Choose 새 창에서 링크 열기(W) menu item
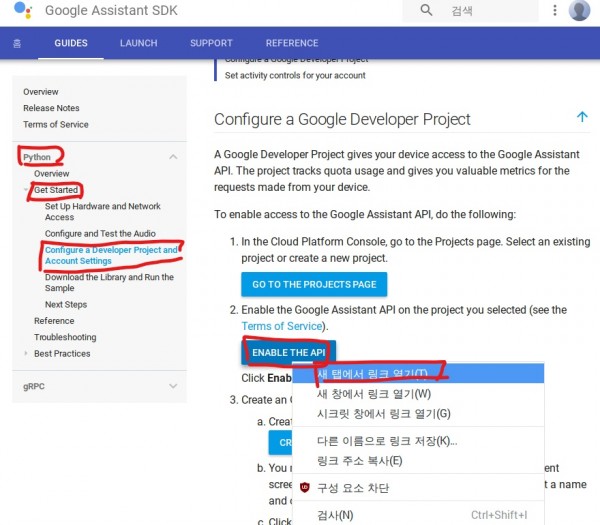 pyautogui.click(x=418, y=394)
